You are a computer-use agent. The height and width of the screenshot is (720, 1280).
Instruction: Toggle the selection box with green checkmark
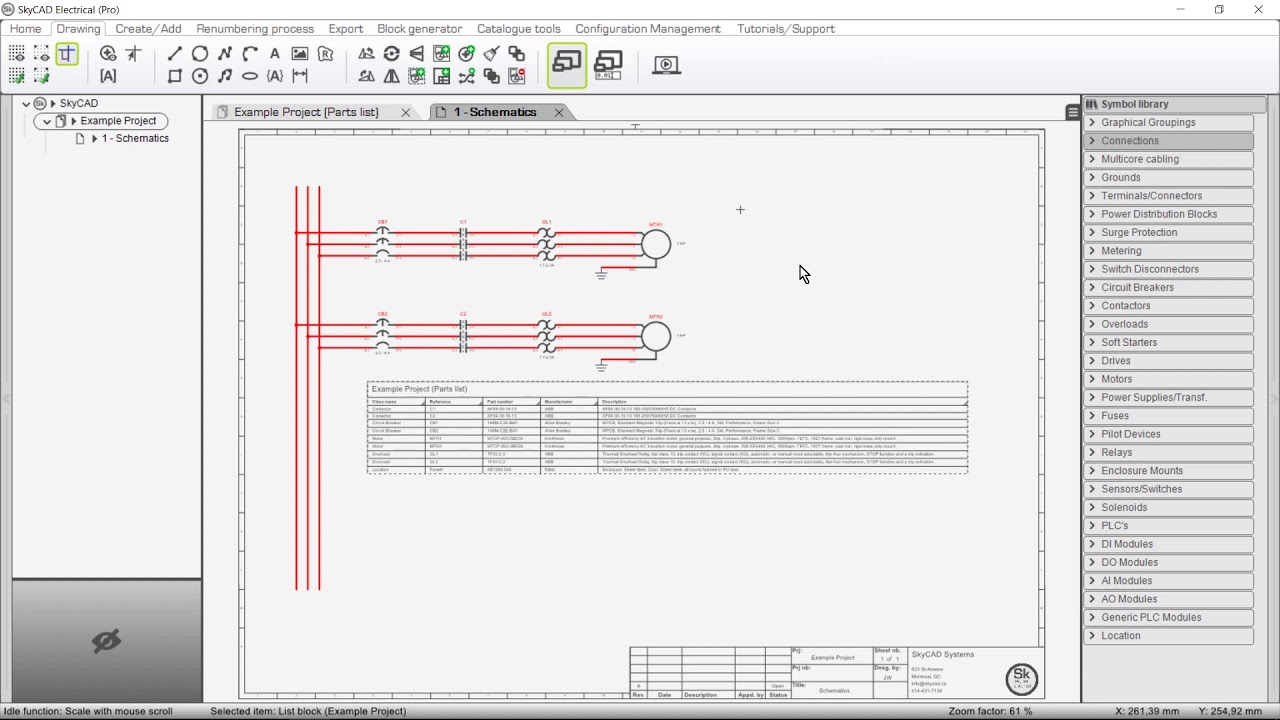(42, 76)
